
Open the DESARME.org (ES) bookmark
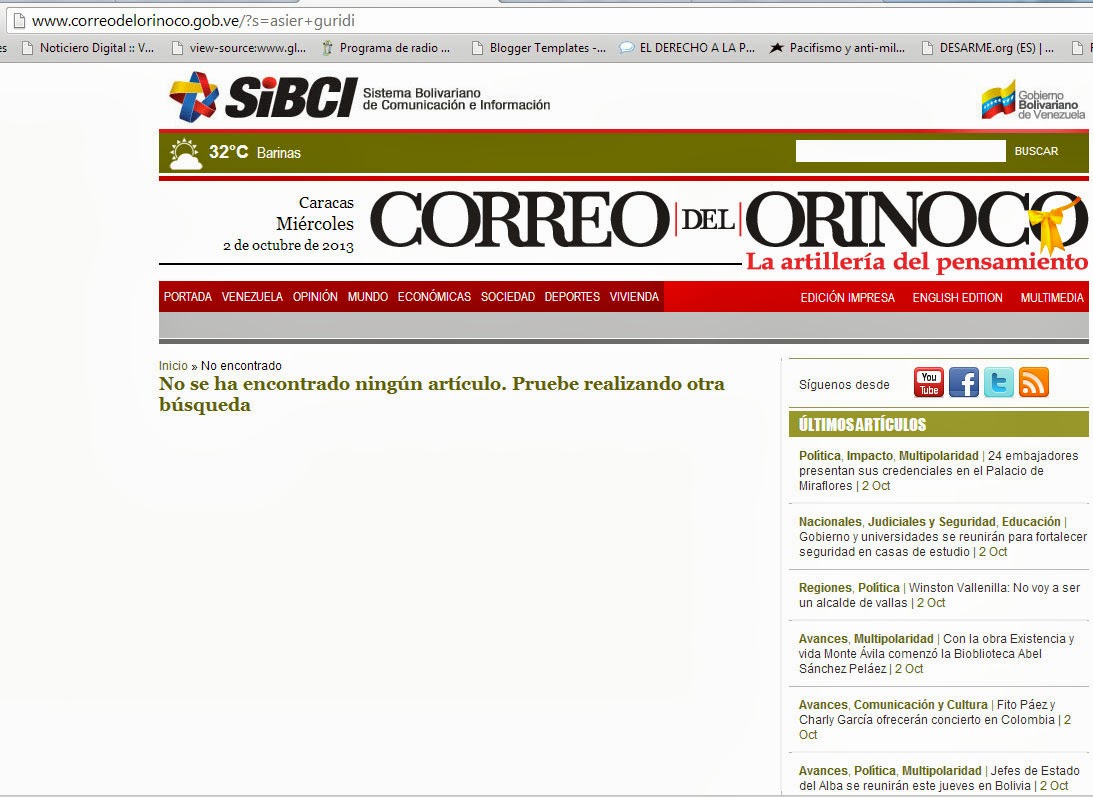click(988, 48)
